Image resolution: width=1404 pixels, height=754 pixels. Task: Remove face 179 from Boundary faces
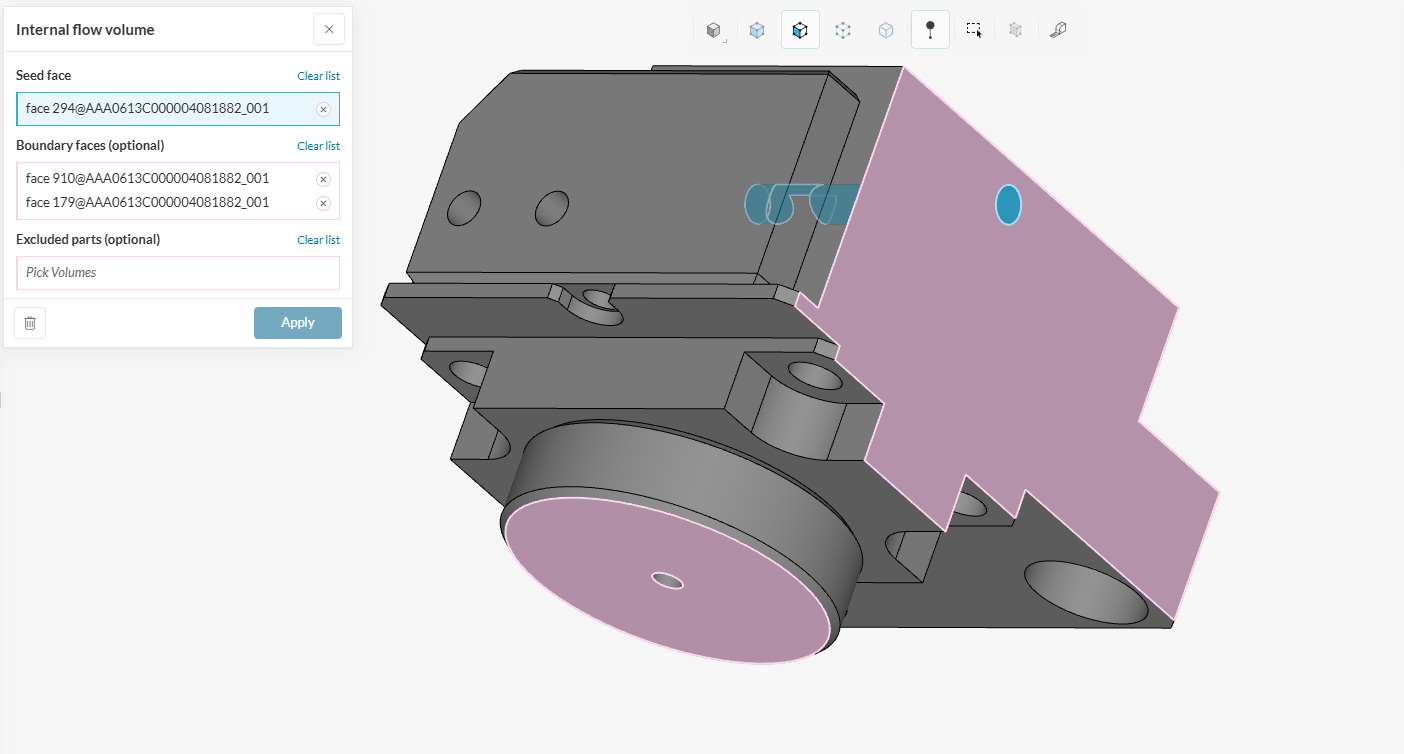pyautogui.click(x=323, y=203)
